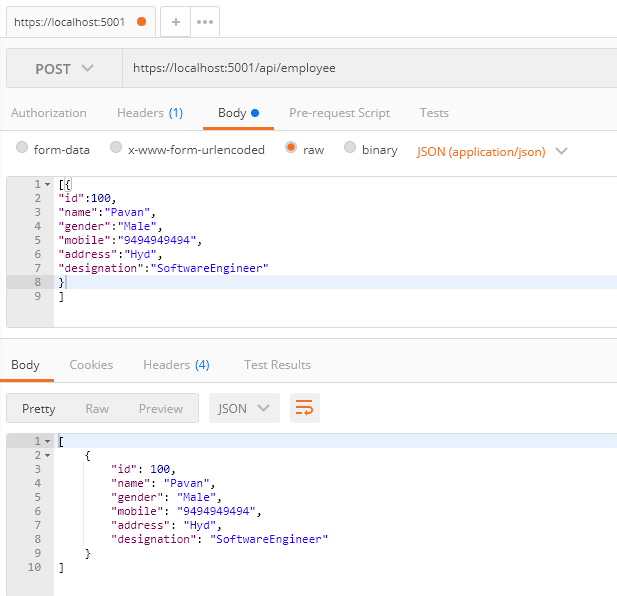Toggle response word wrap icon

pos(305,408)
